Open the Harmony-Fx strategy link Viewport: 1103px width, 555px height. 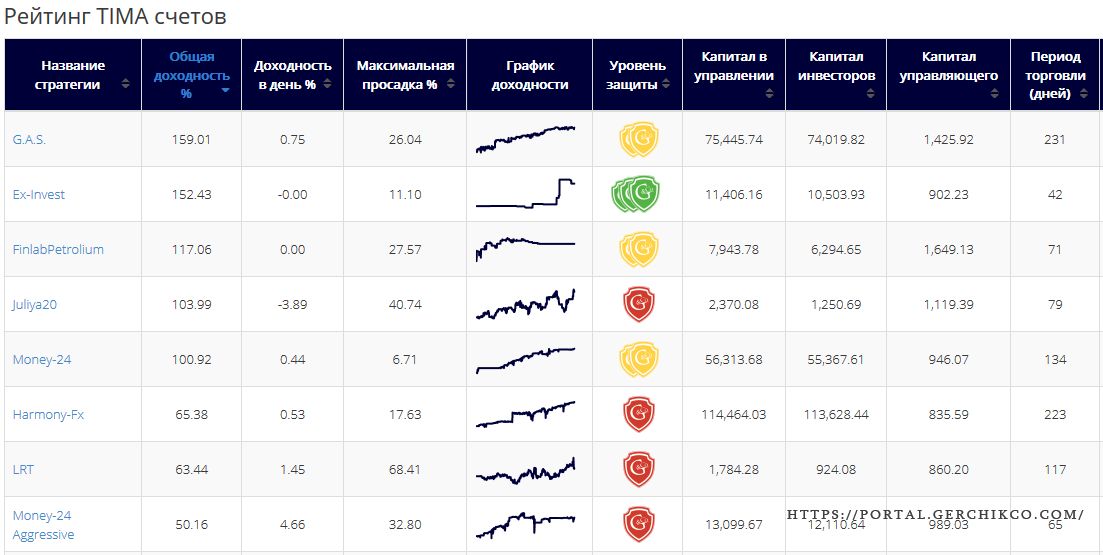click(x=48, y=414)
